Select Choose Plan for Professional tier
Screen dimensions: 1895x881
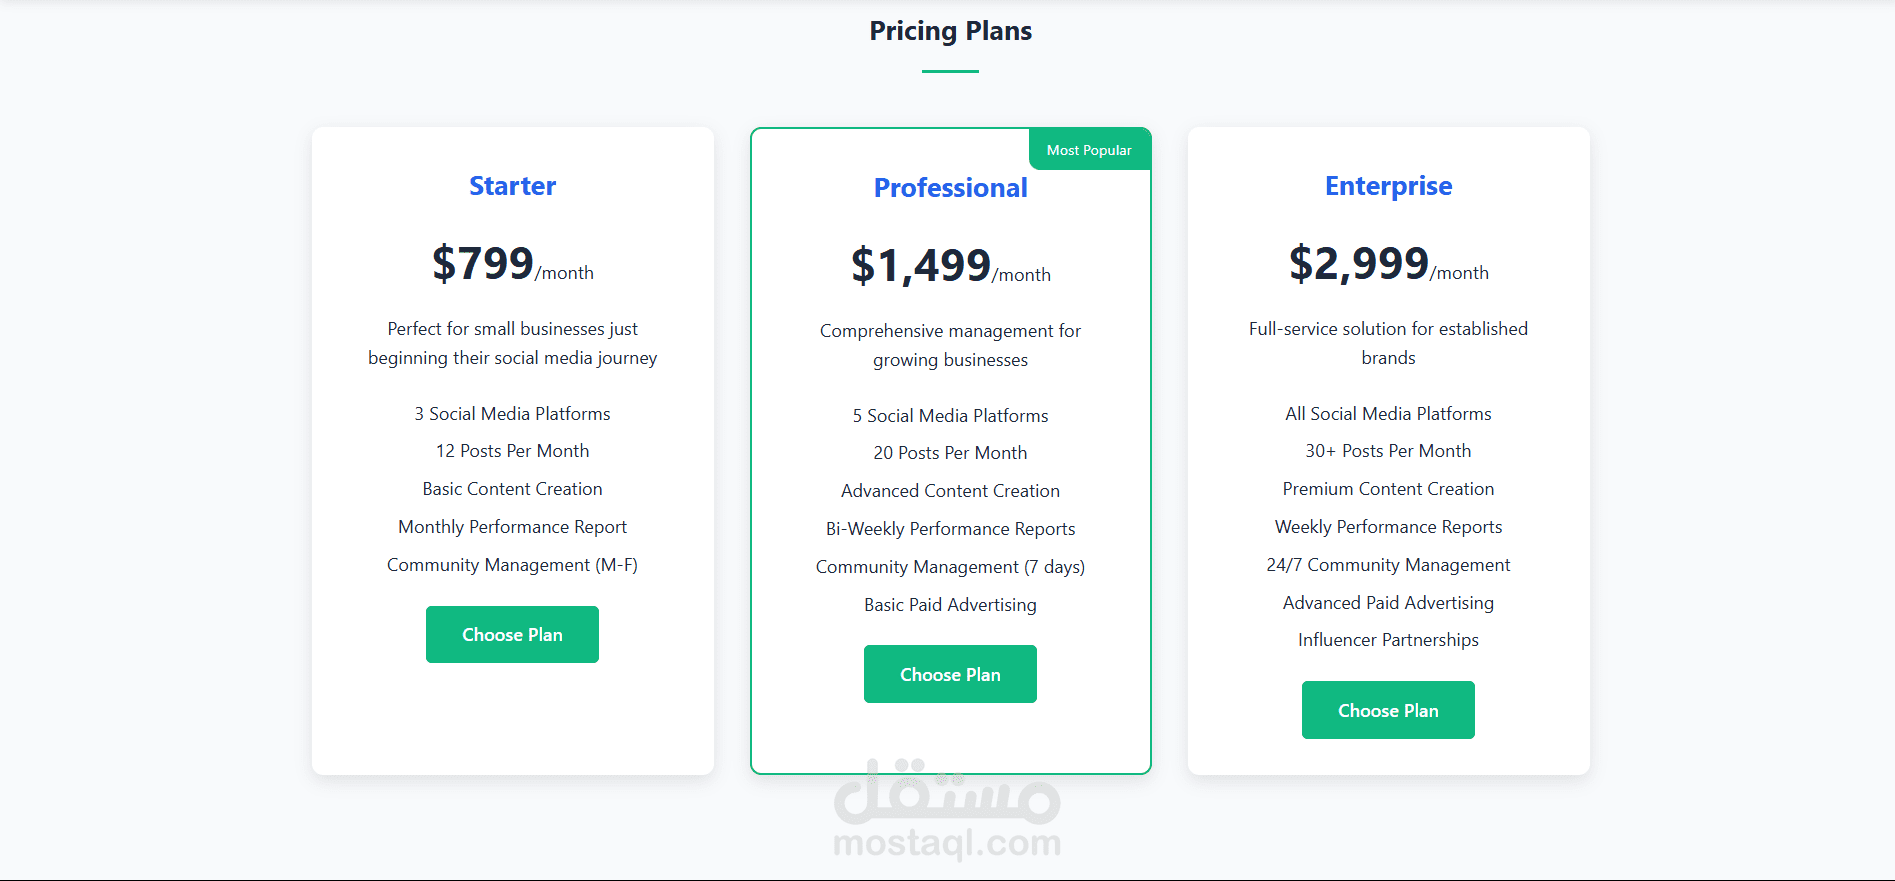[x=950, y=675]
